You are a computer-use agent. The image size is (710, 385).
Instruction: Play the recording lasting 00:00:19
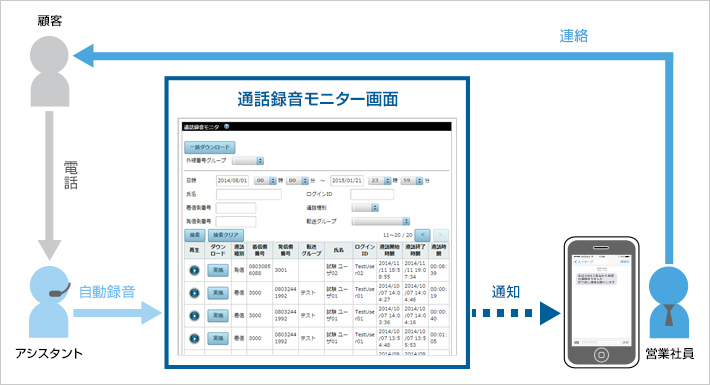194,293
